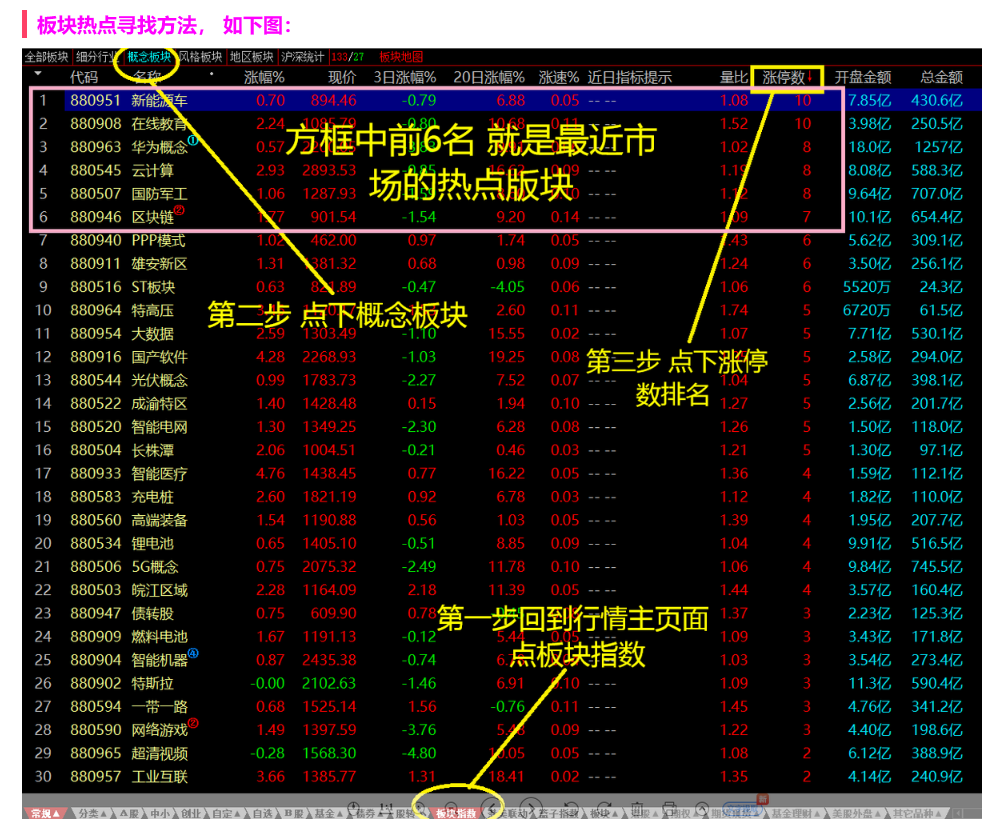Open the 板块地图 link
1007x825 pixels.
click(401, 57)
